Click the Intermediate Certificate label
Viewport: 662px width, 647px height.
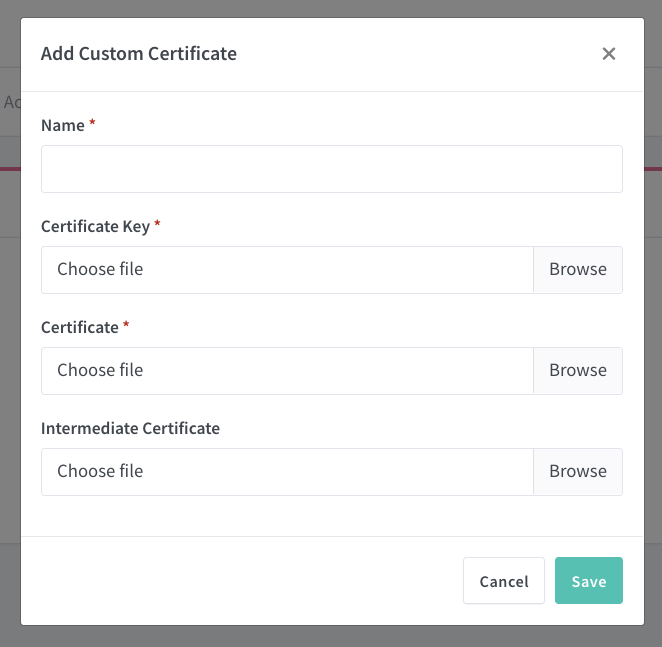click(130, 428)
